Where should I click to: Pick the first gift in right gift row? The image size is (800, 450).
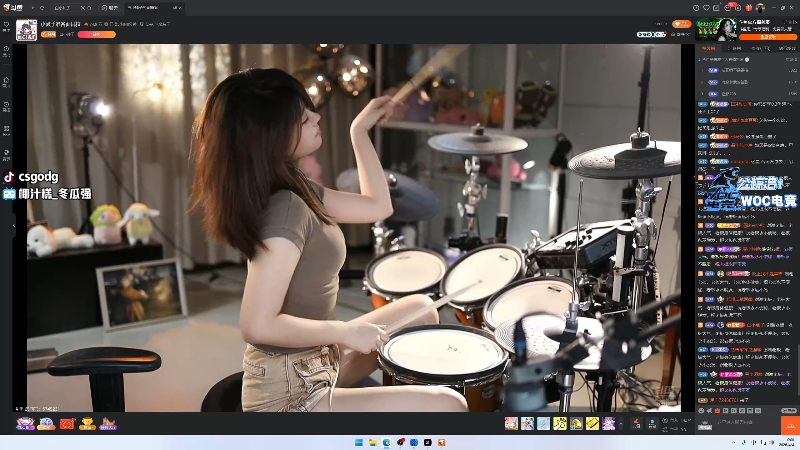[x=511, y=424]
